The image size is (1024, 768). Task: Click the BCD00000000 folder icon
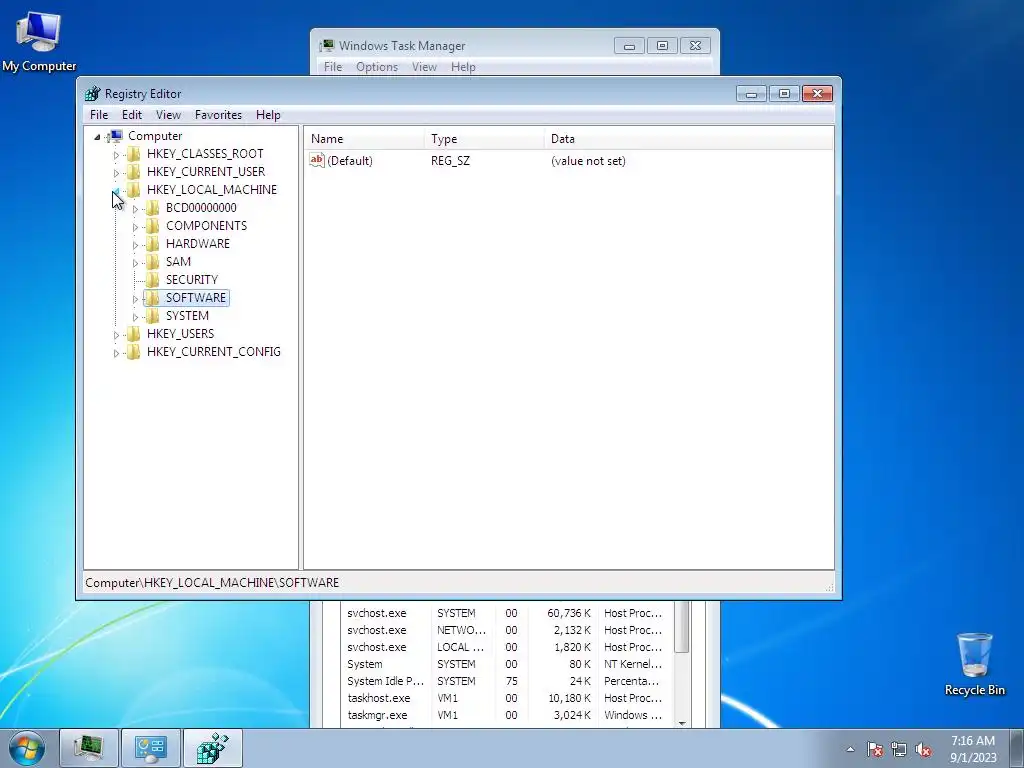point(152,208)
